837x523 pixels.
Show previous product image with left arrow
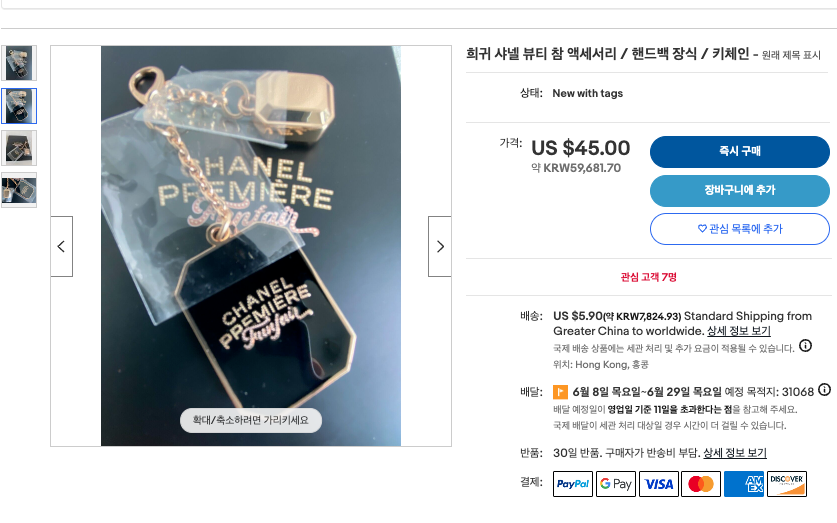click(61, 246)
